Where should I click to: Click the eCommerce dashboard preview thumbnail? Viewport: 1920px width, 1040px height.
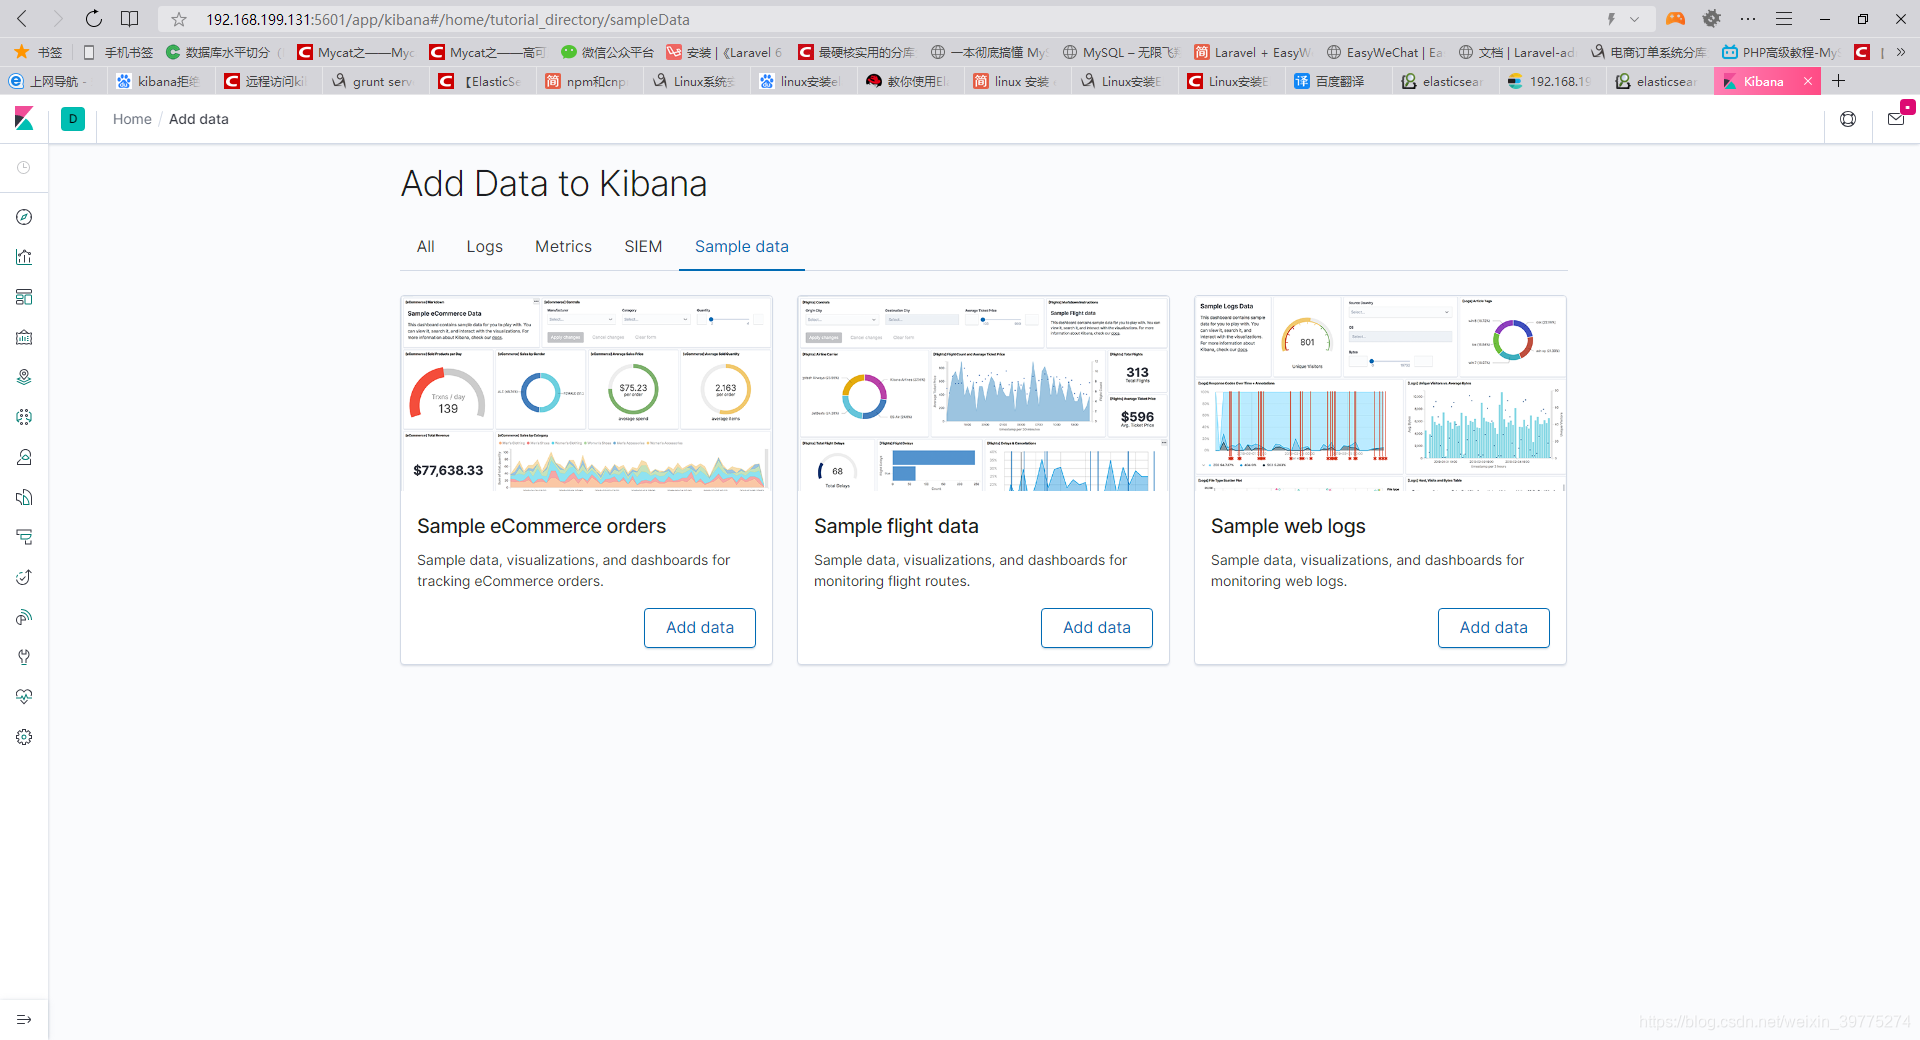click(x=586, y=393)
